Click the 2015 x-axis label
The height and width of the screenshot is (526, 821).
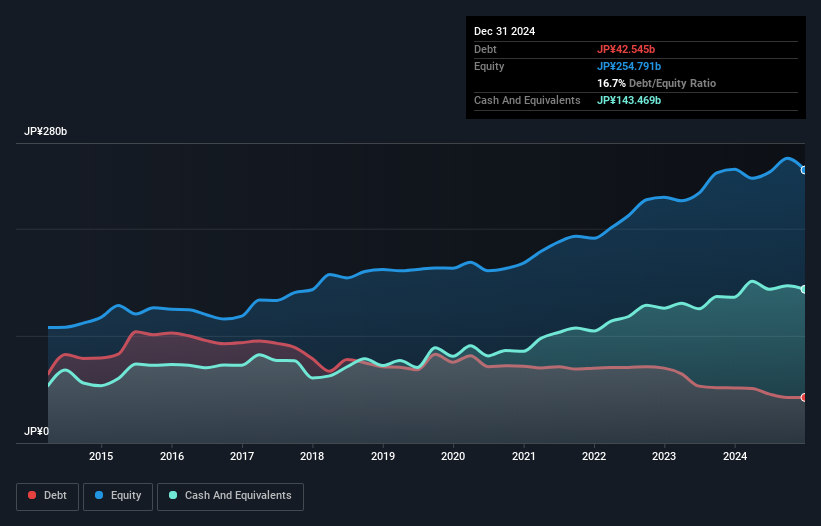tap(101, 456)
